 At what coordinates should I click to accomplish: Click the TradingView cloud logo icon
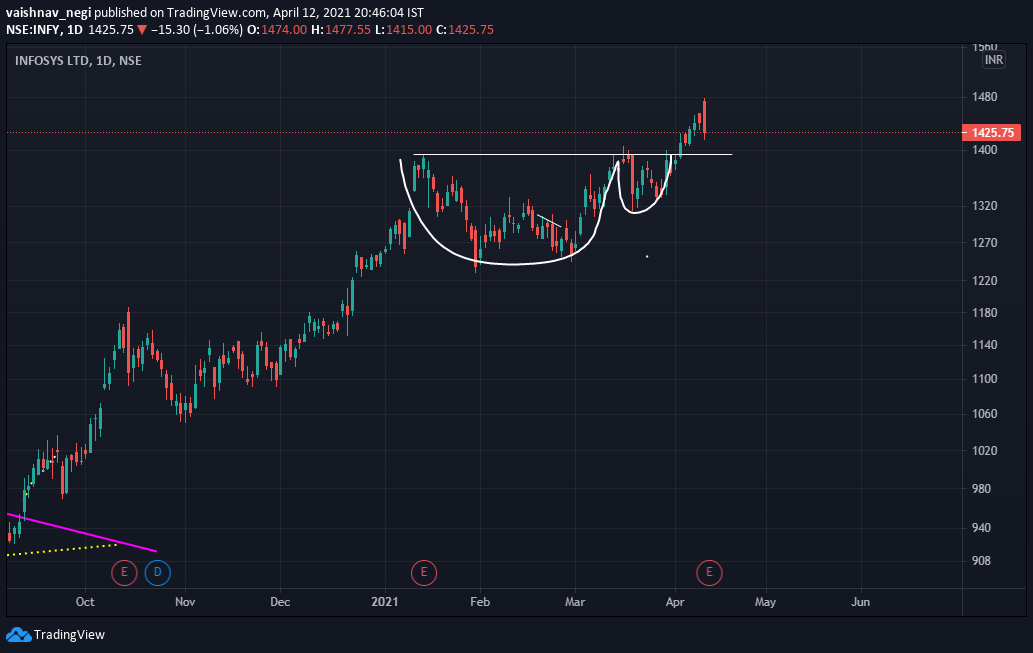[18, 635]
